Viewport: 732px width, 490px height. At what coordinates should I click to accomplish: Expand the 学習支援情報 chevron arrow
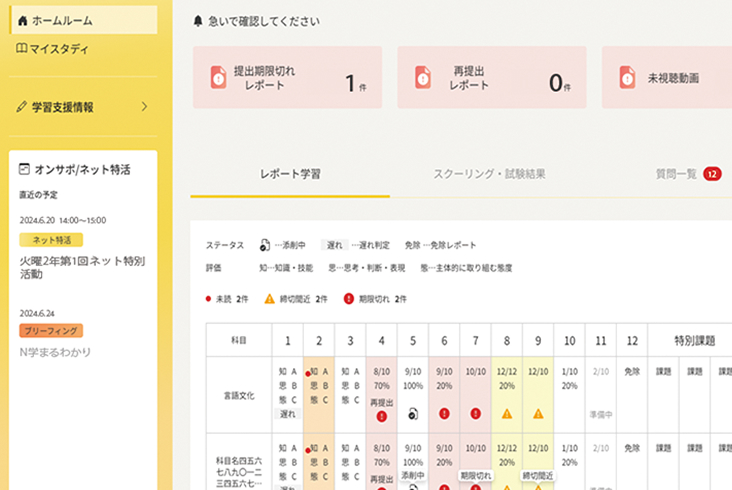pyautogui.click(x=143, y=107)
